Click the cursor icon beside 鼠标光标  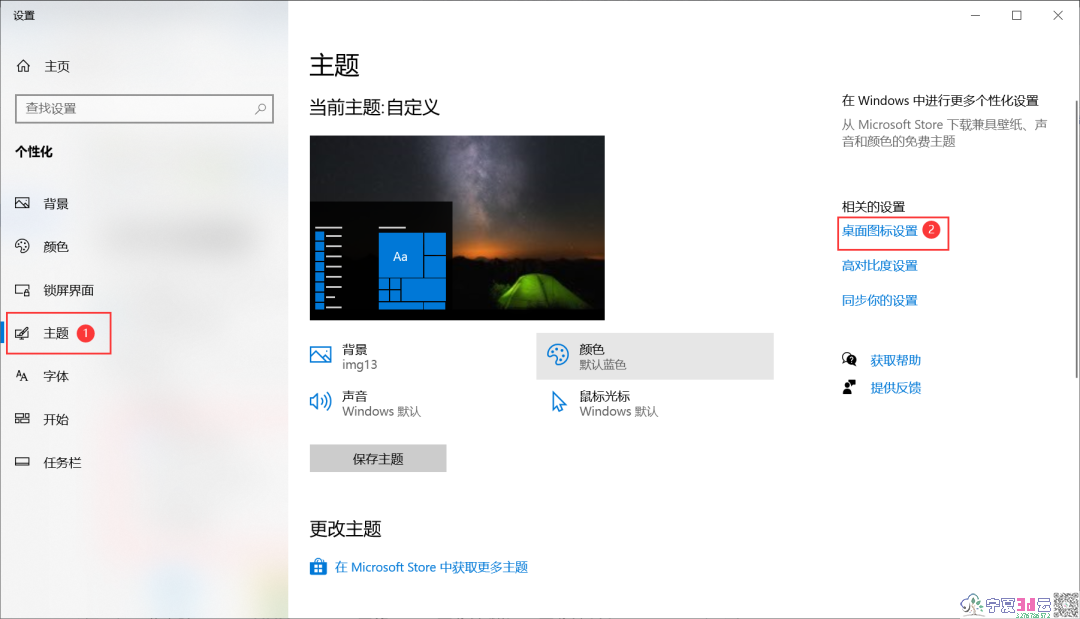(559, 401)
